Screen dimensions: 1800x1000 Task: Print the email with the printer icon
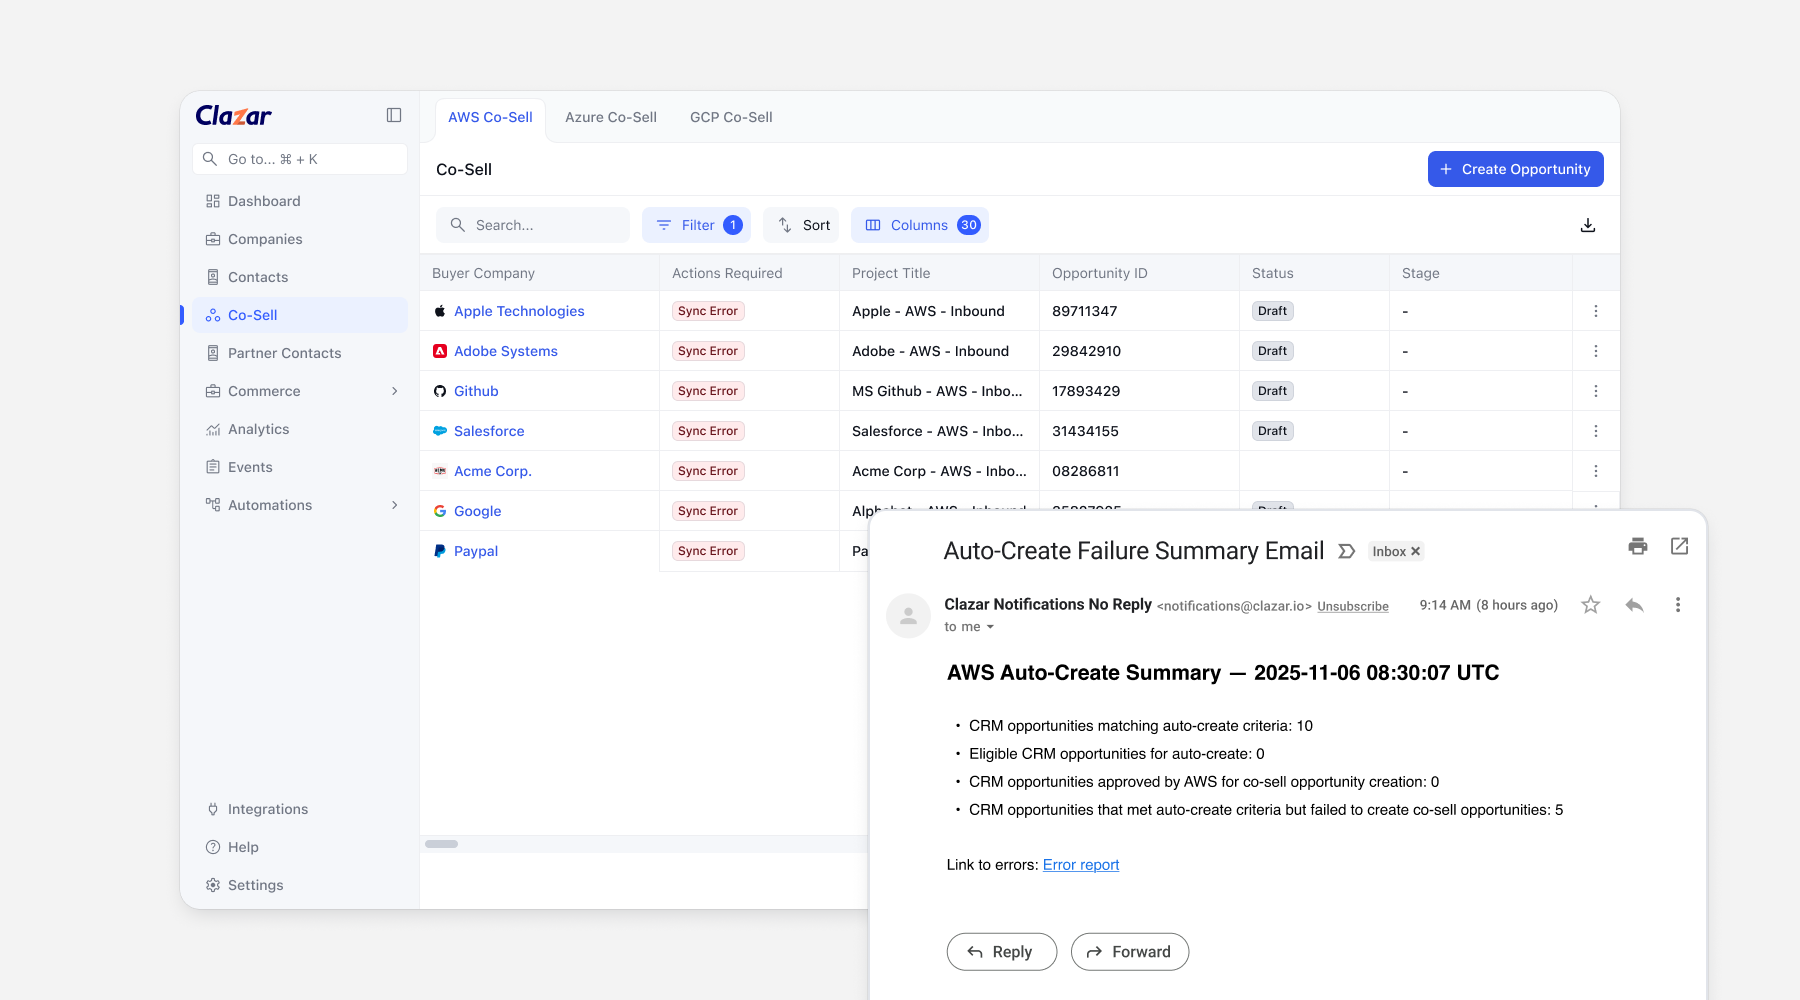click(1638, 546)
